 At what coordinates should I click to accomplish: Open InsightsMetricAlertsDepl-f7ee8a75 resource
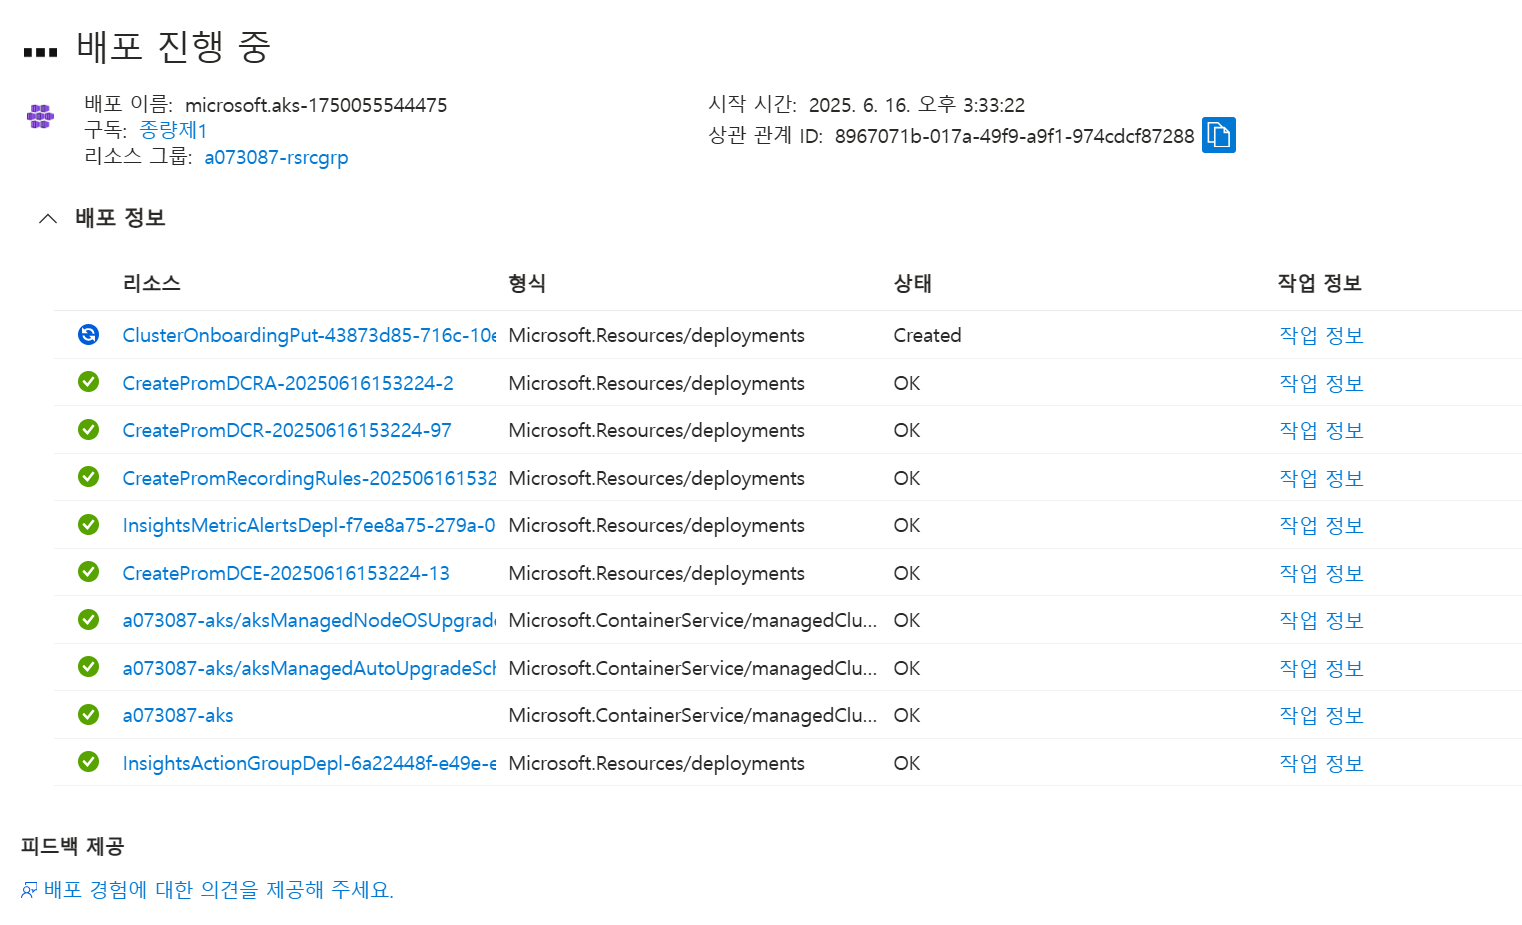click(309, 525)
